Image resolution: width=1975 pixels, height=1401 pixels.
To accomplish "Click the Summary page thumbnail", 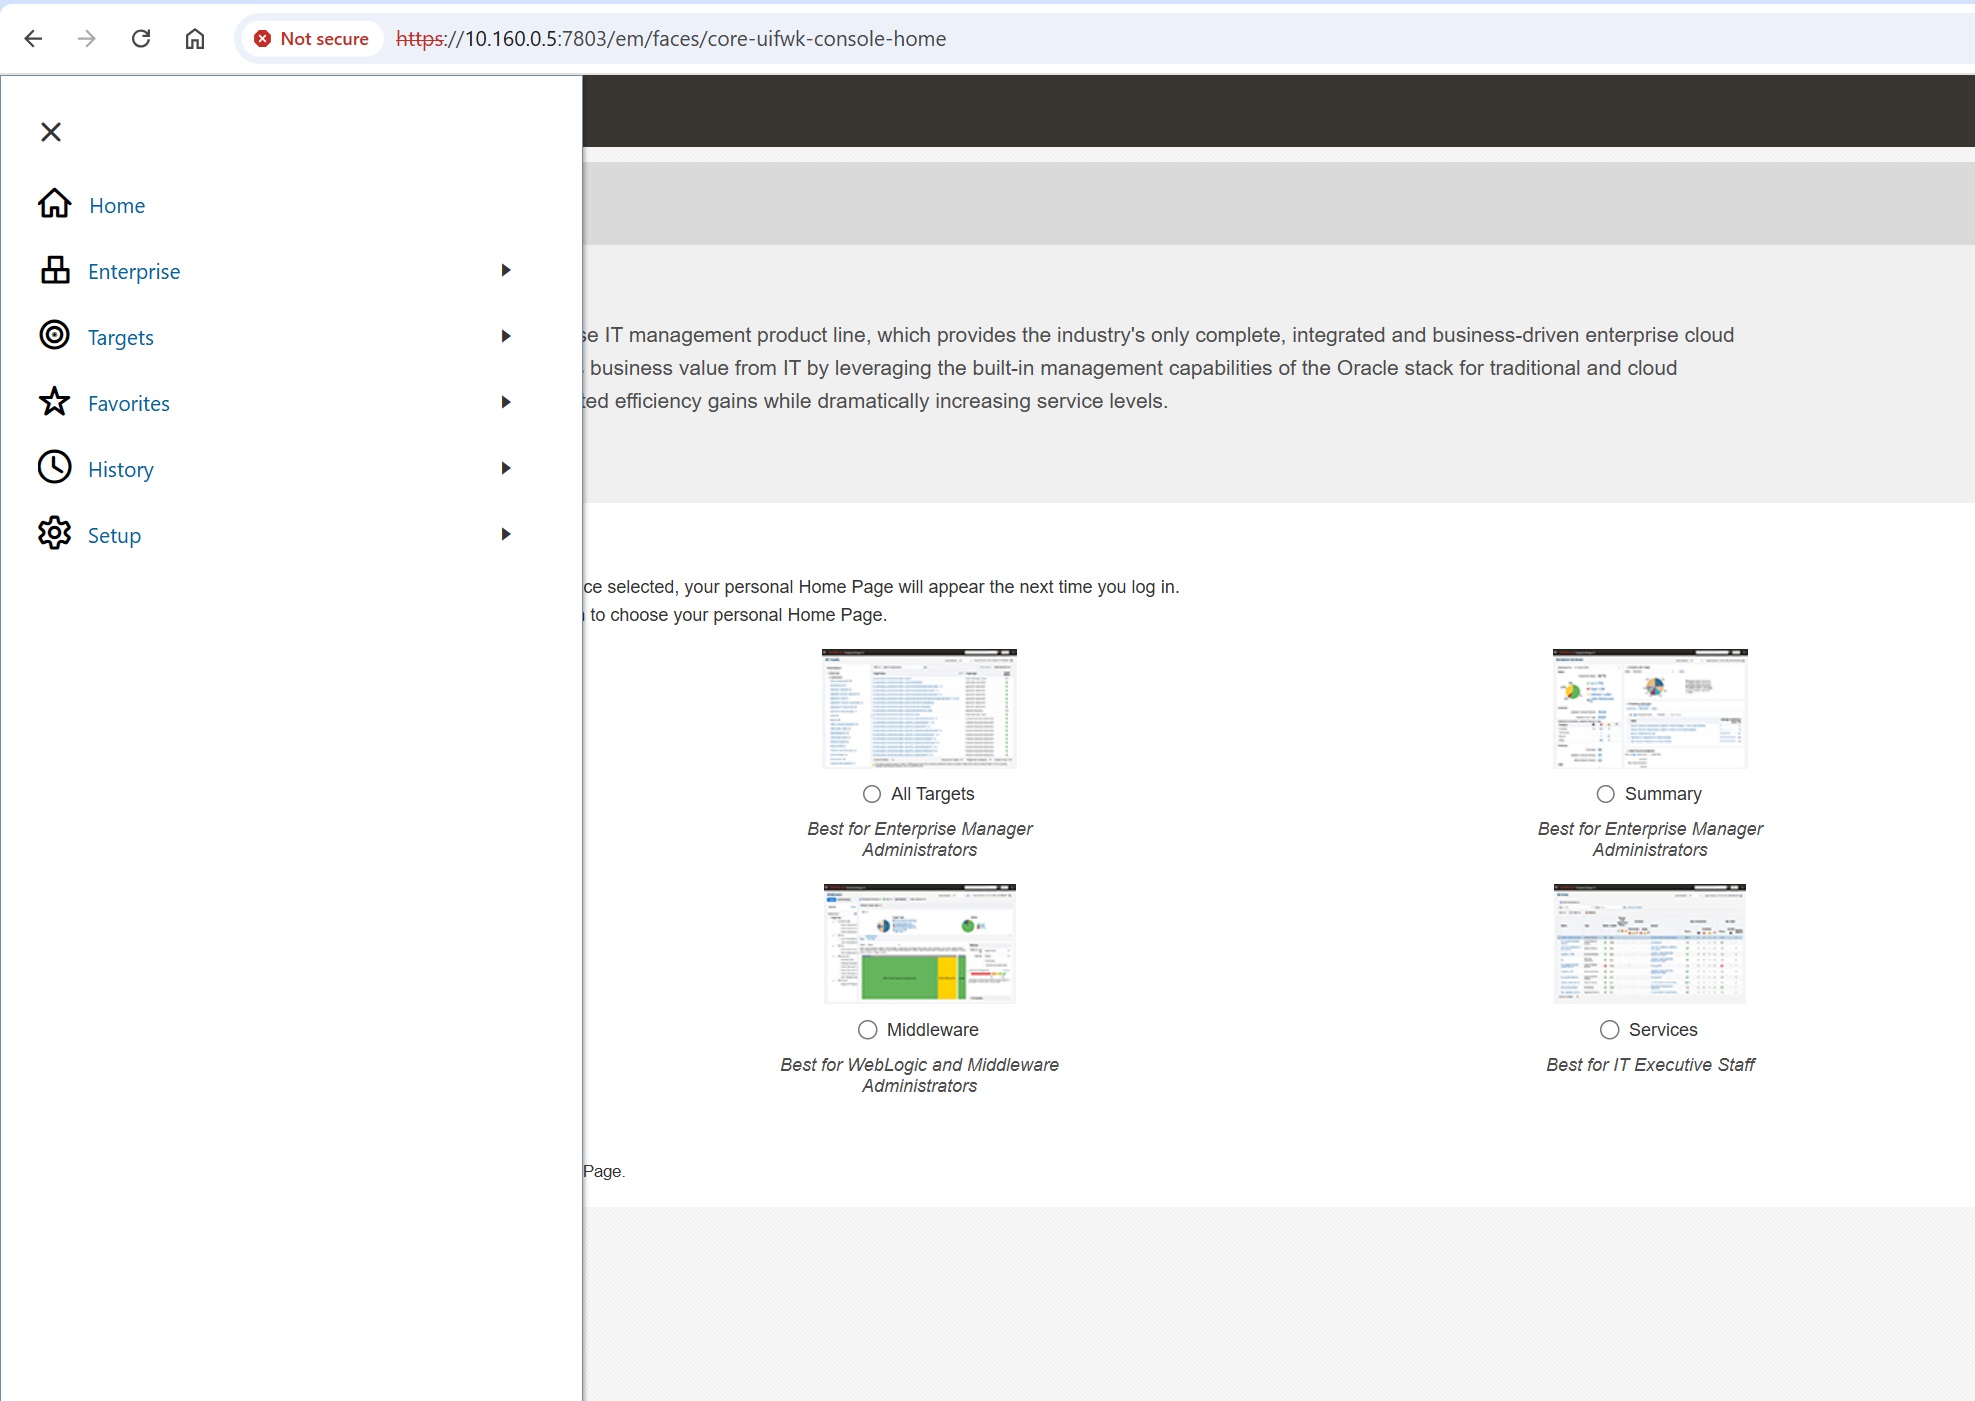I will click(x=1650, y=709).
